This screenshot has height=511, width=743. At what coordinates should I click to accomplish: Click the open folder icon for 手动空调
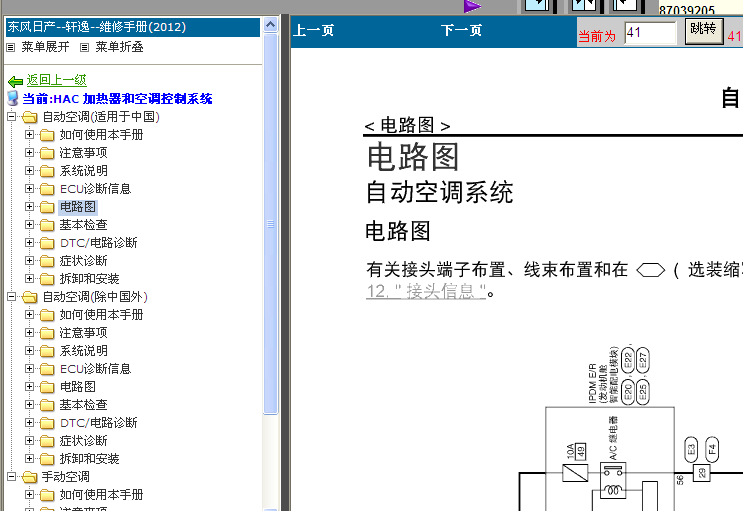tap(29, 477)
